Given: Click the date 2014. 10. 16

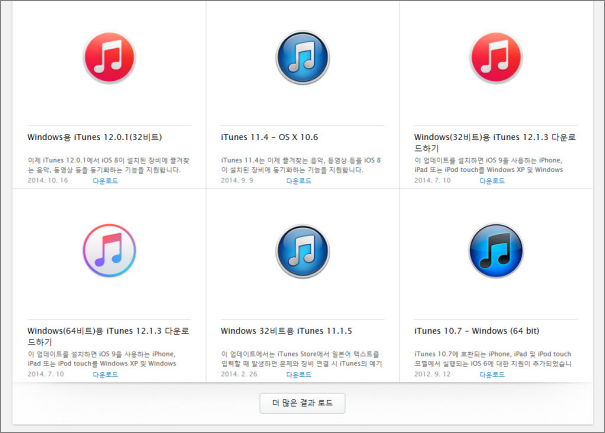Looking at the screenshot, I should tap(47, 180).
